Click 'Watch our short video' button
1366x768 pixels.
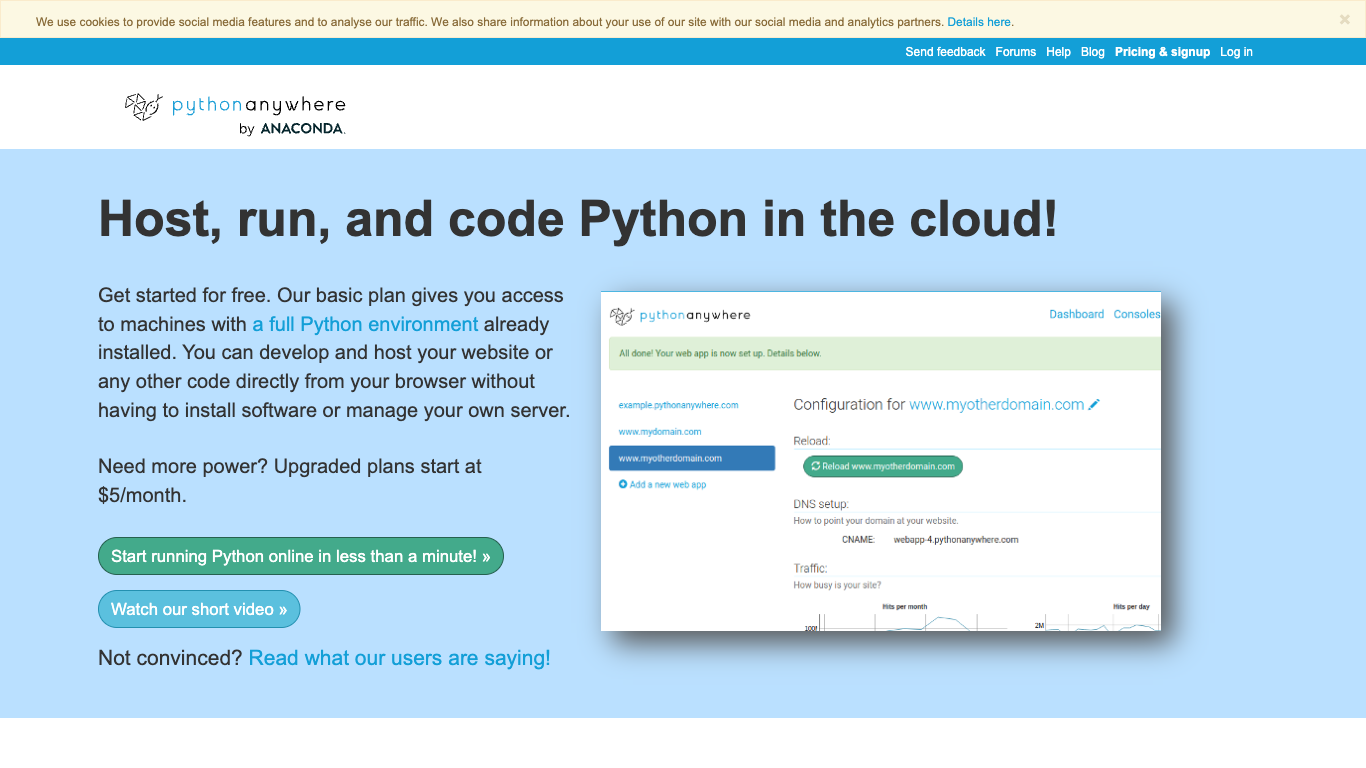tap(199, 609)
